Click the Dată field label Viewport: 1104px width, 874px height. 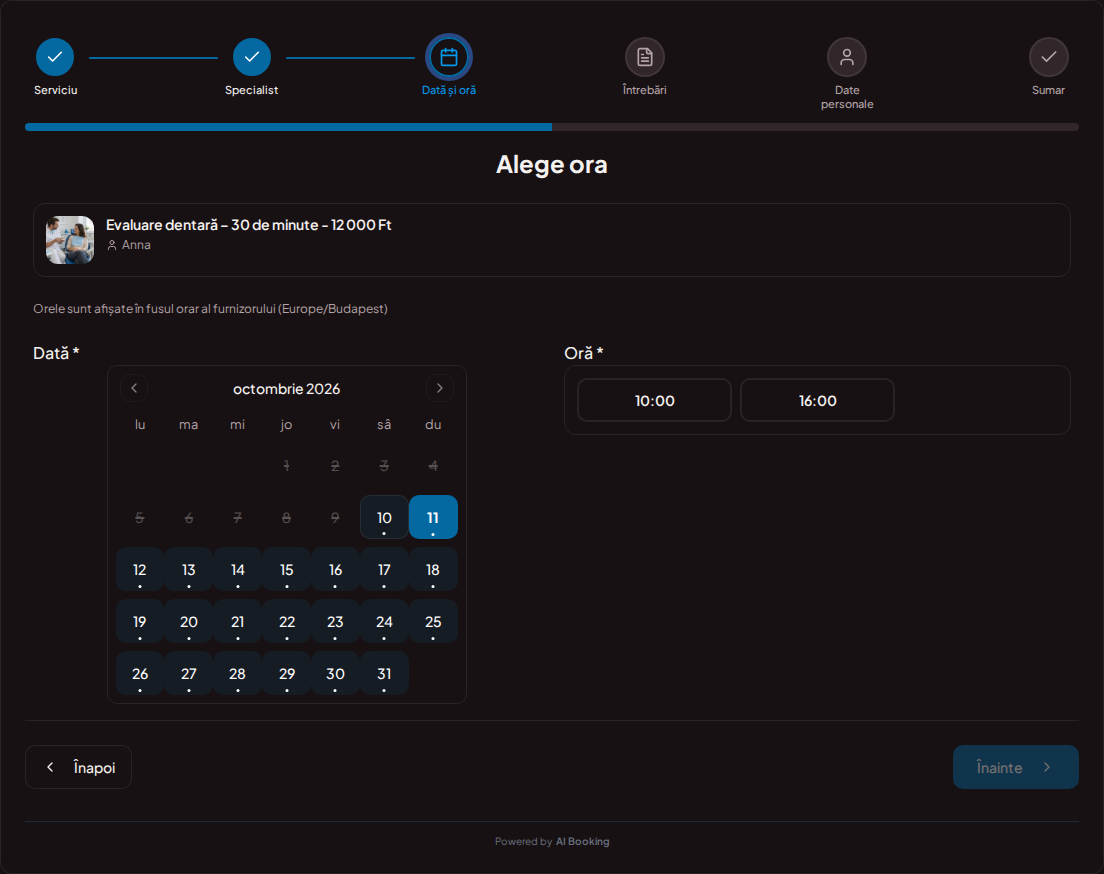coord(56,354)
